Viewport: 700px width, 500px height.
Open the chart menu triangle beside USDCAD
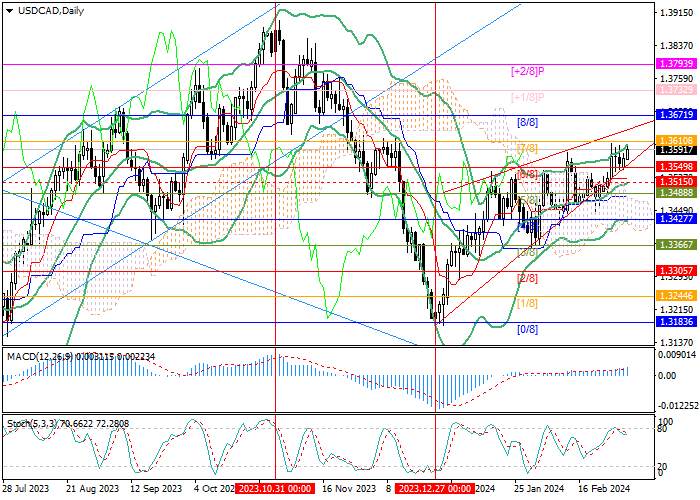(x=10, y=11)
